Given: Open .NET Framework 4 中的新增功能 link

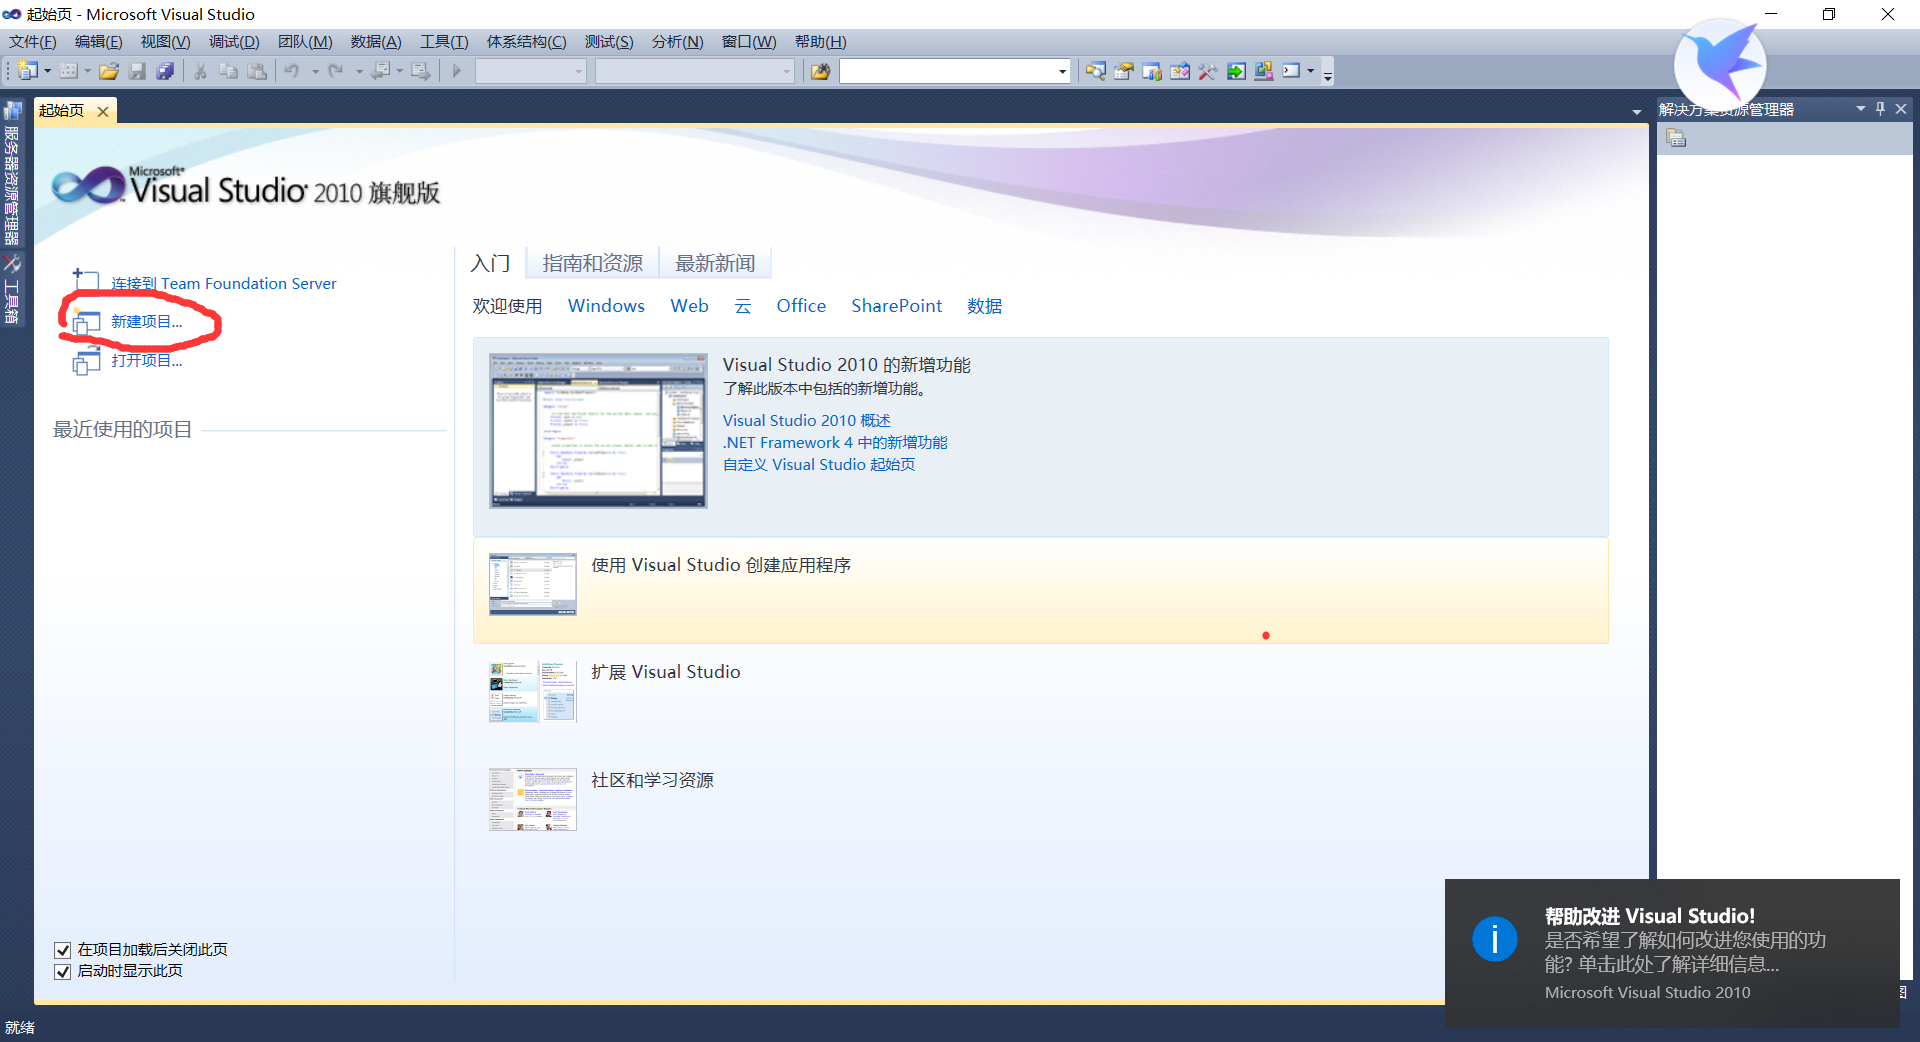Looking at the screenshot, I should pyautogui.click(x=835, y=443).
